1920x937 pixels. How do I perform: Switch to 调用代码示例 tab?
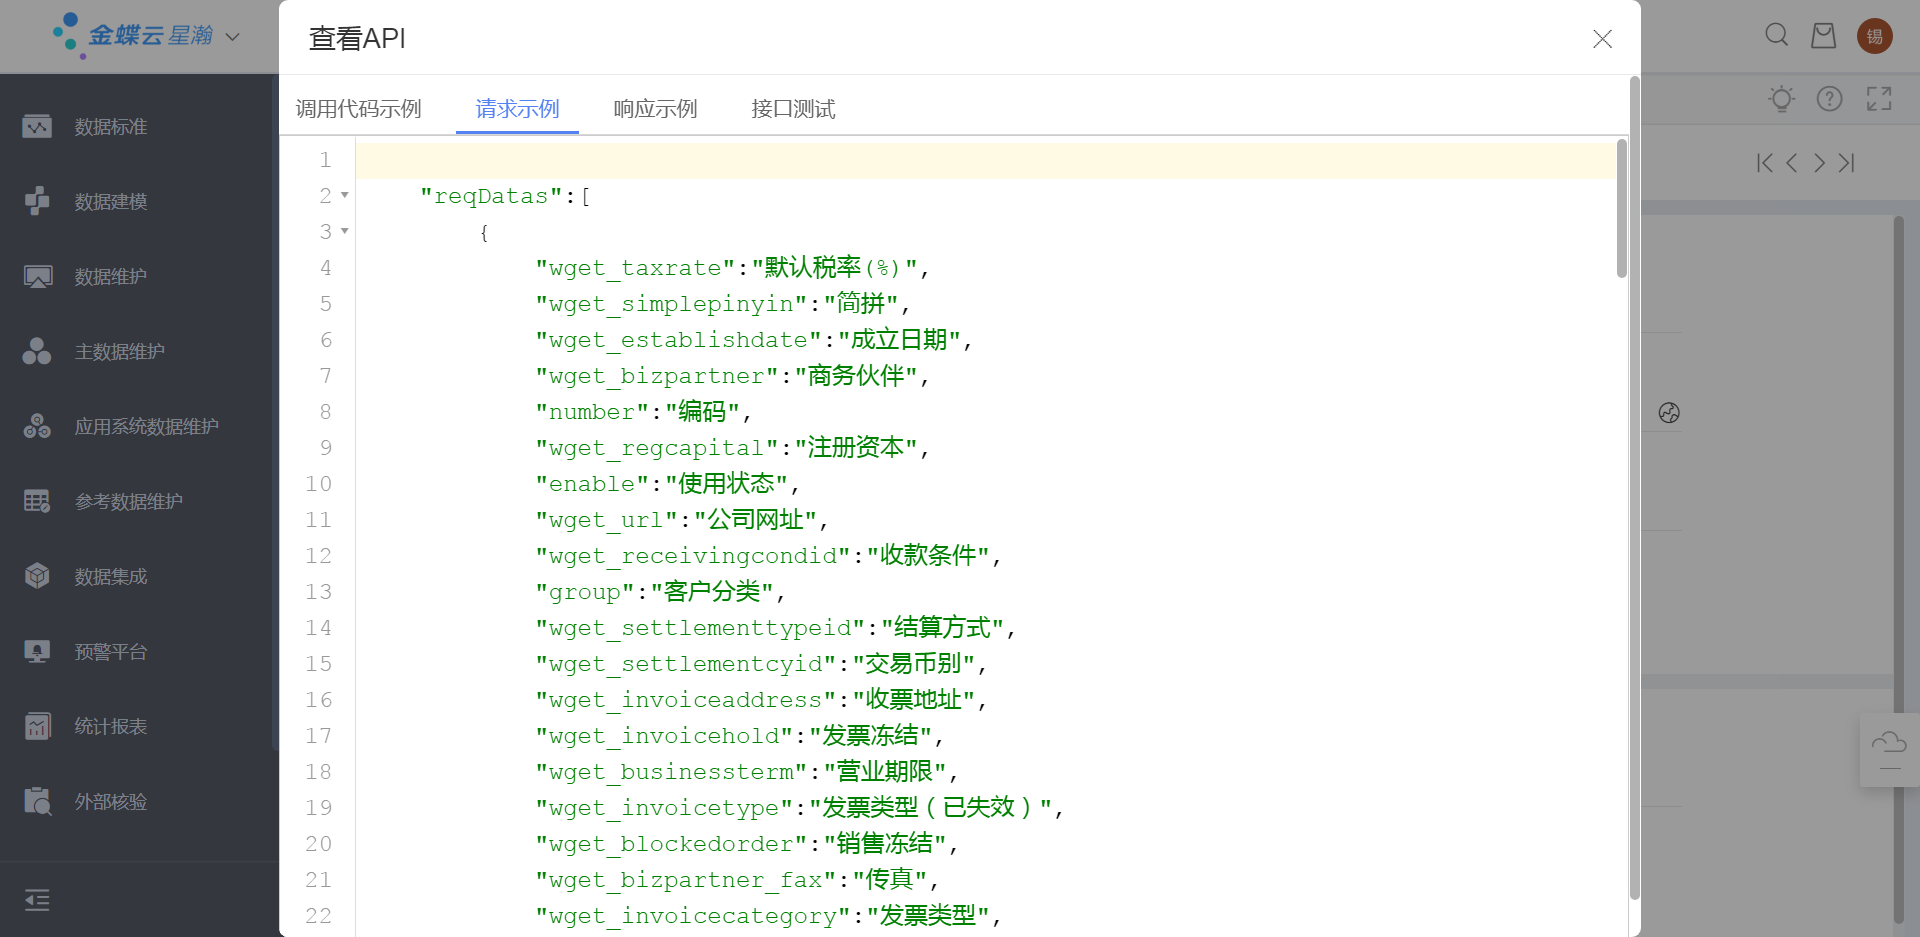coord(358,108)
